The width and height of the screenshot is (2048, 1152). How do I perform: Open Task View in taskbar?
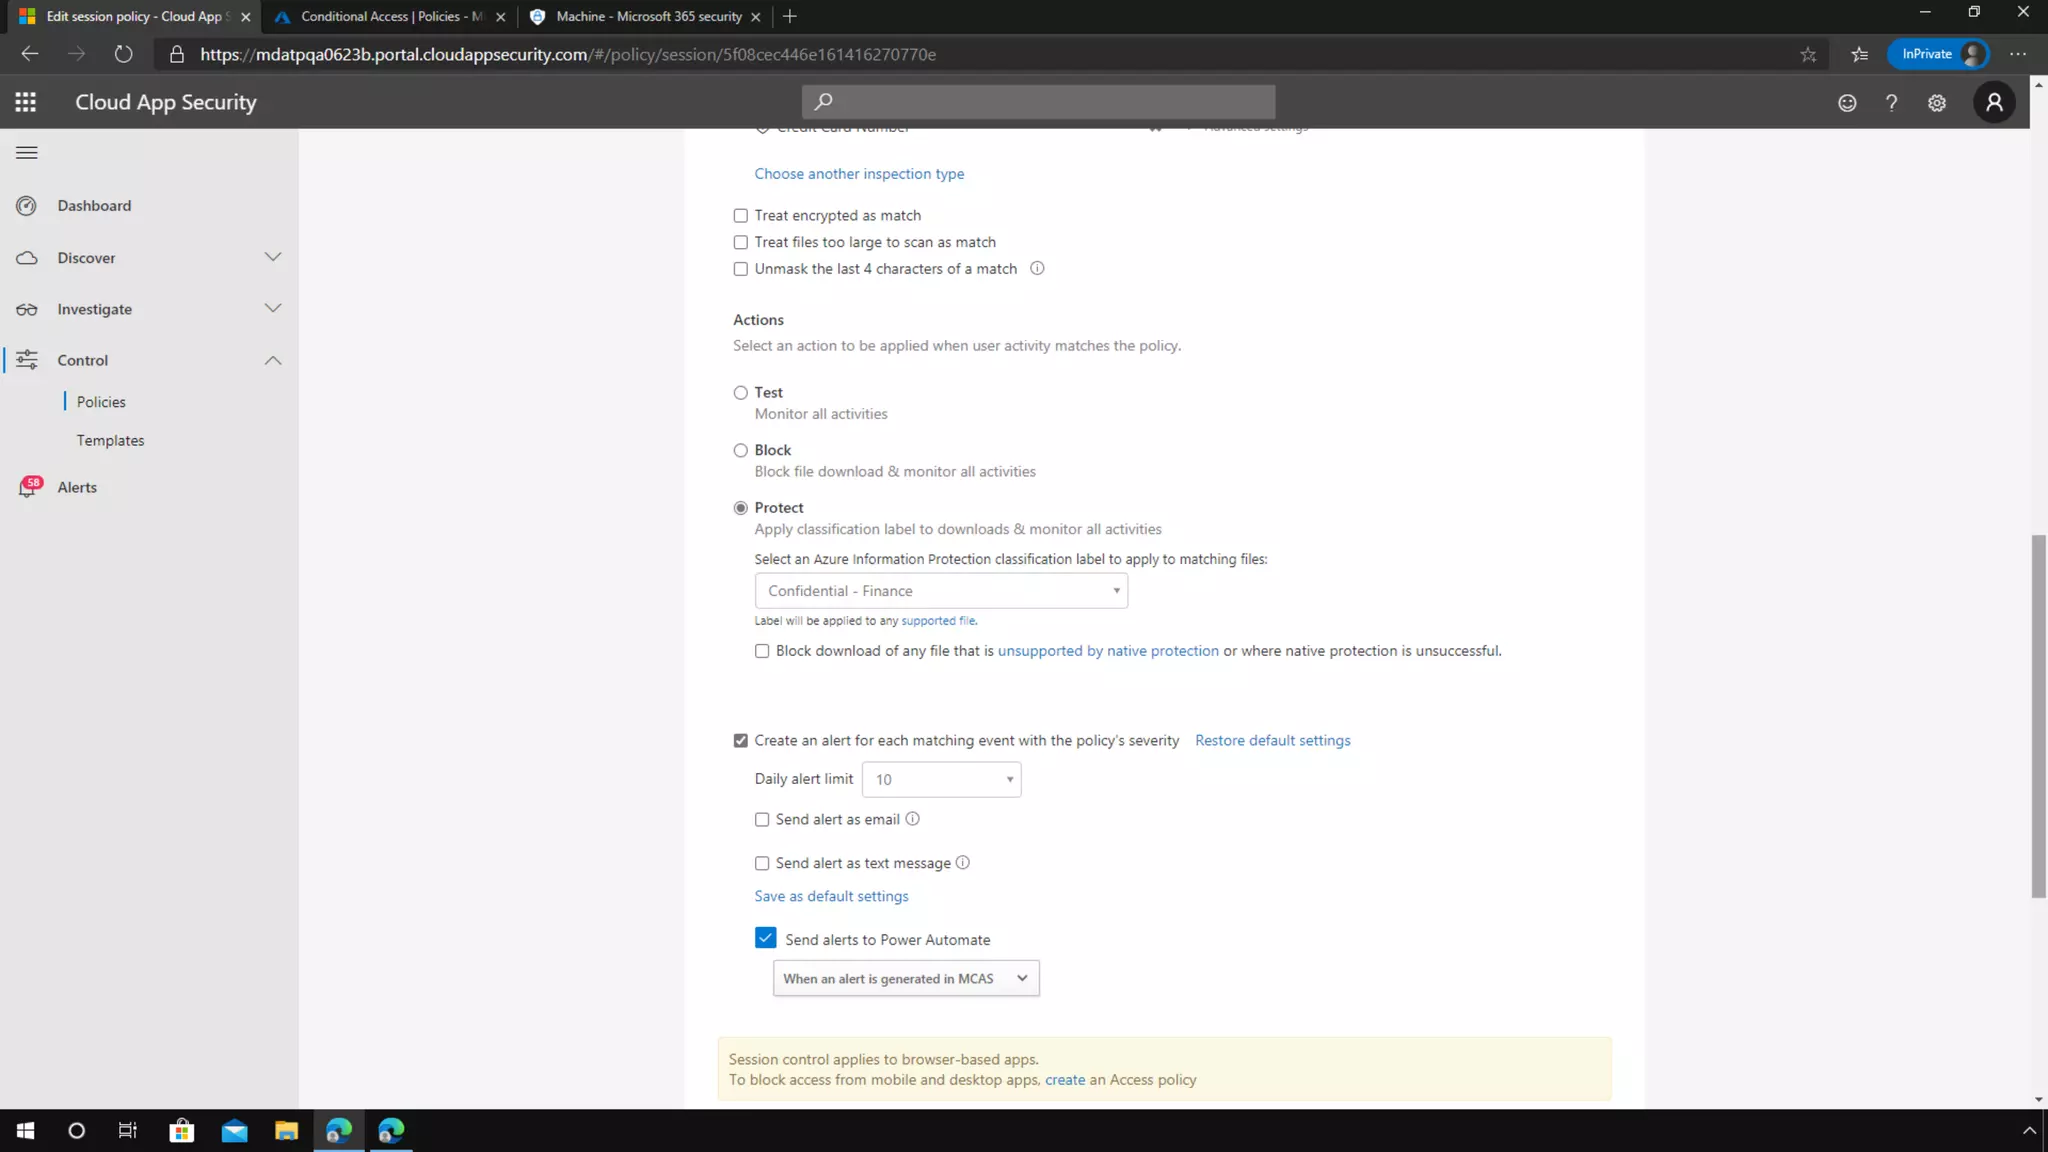coord(128,1130)
